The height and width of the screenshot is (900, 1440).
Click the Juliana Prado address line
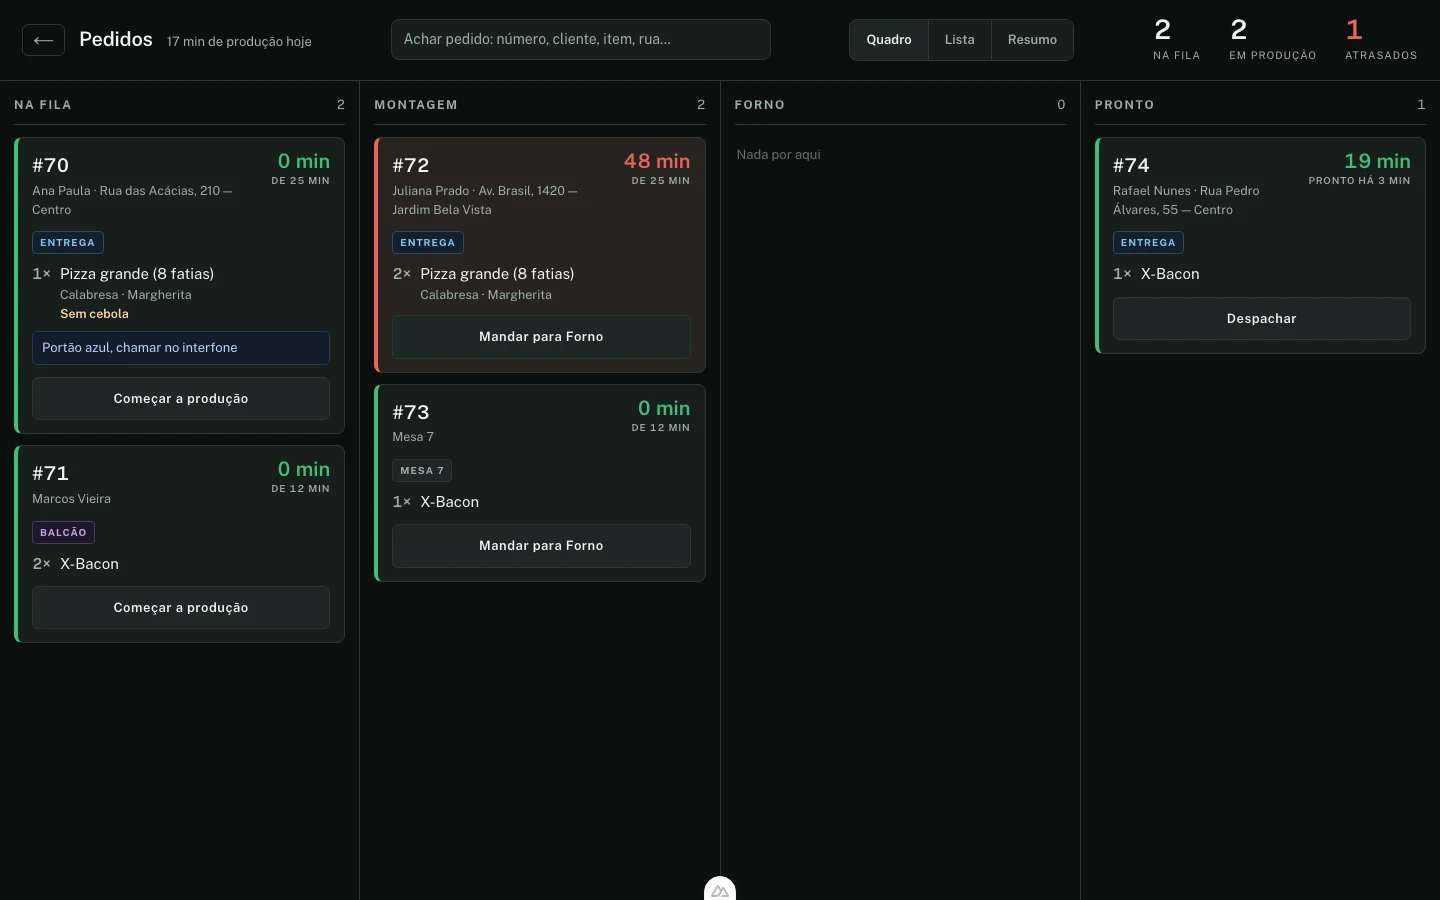coord(485,200)
